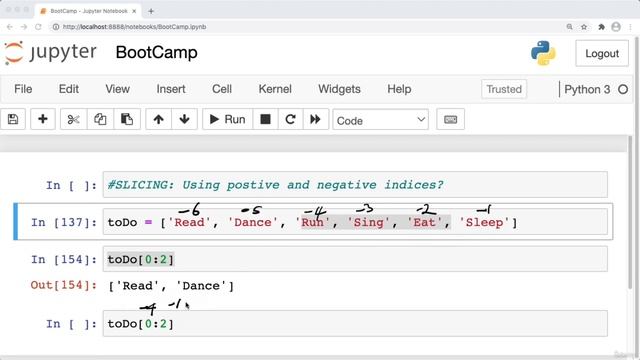
Task: Reload the browser page
Action: [x=38, y=27]
